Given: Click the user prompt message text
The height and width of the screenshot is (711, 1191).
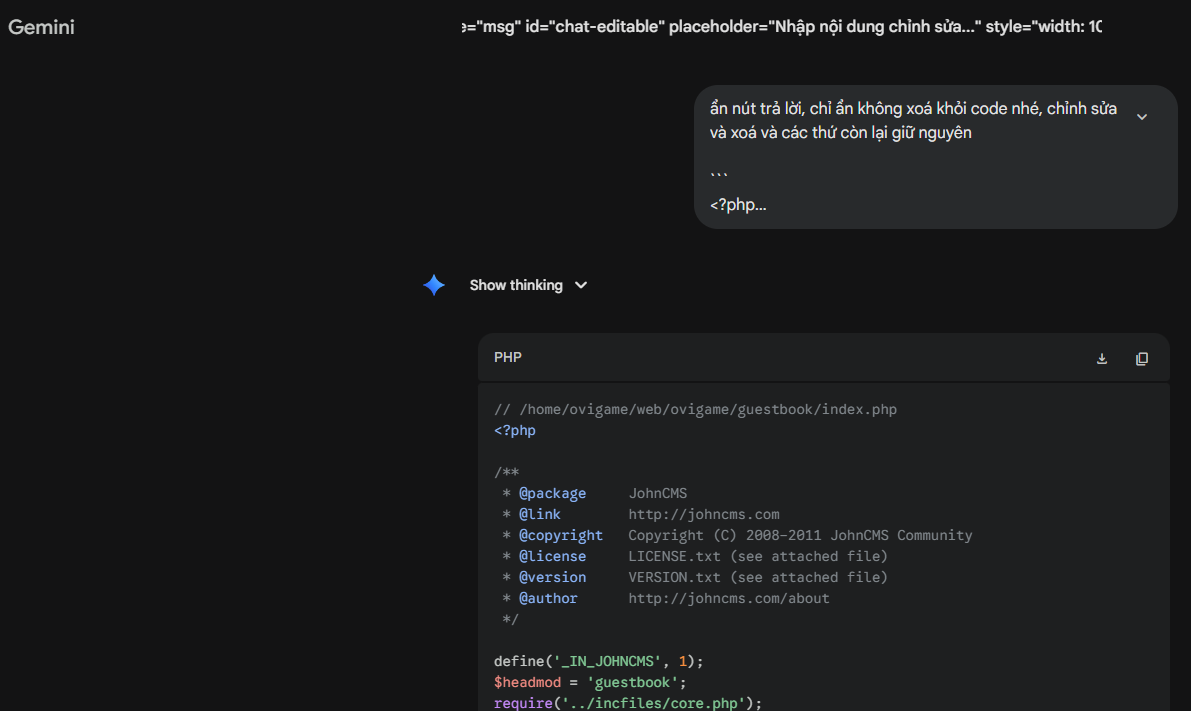Looking at the screenshot, I should 913,120.
